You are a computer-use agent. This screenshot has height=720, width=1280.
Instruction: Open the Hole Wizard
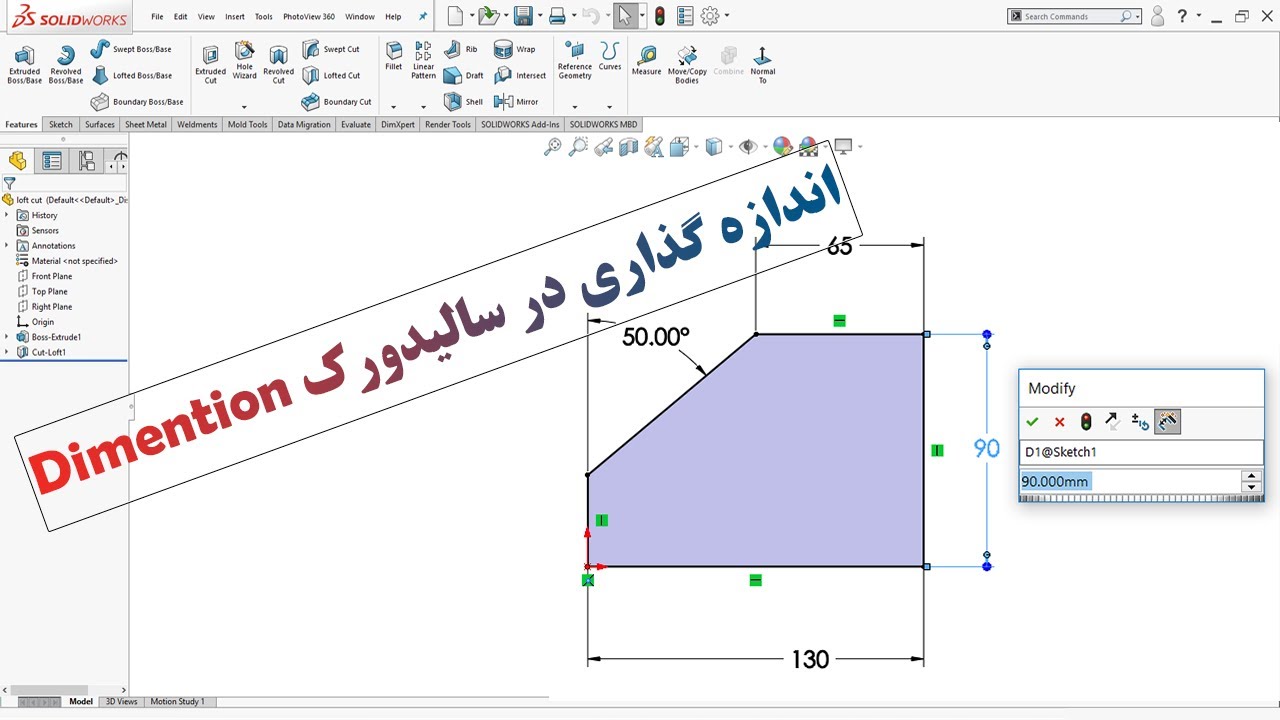pos(245,60)
